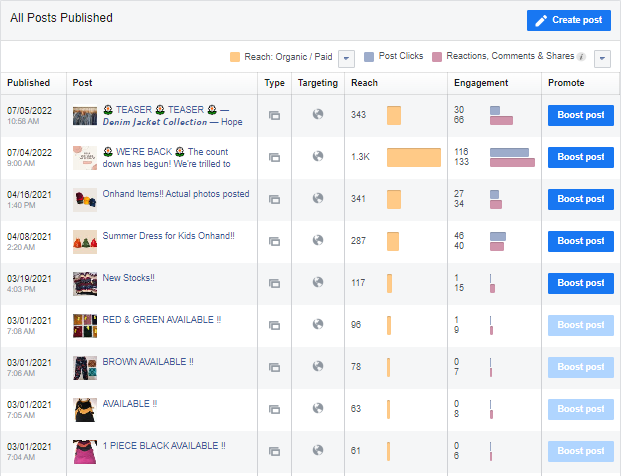621x476 pixels.
Task: Click the photo type icon for Onhand Items post
Action: [274, 199]
